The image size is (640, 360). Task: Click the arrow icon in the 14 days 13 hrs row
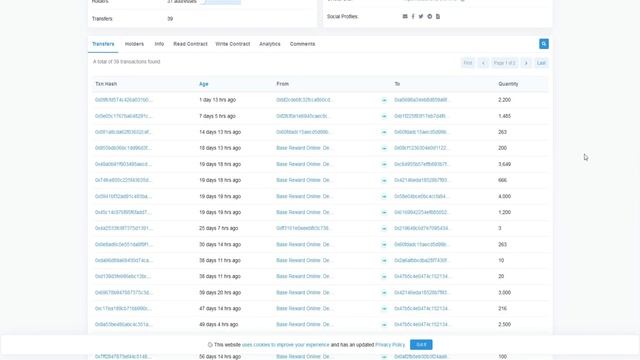click(384, 132)
